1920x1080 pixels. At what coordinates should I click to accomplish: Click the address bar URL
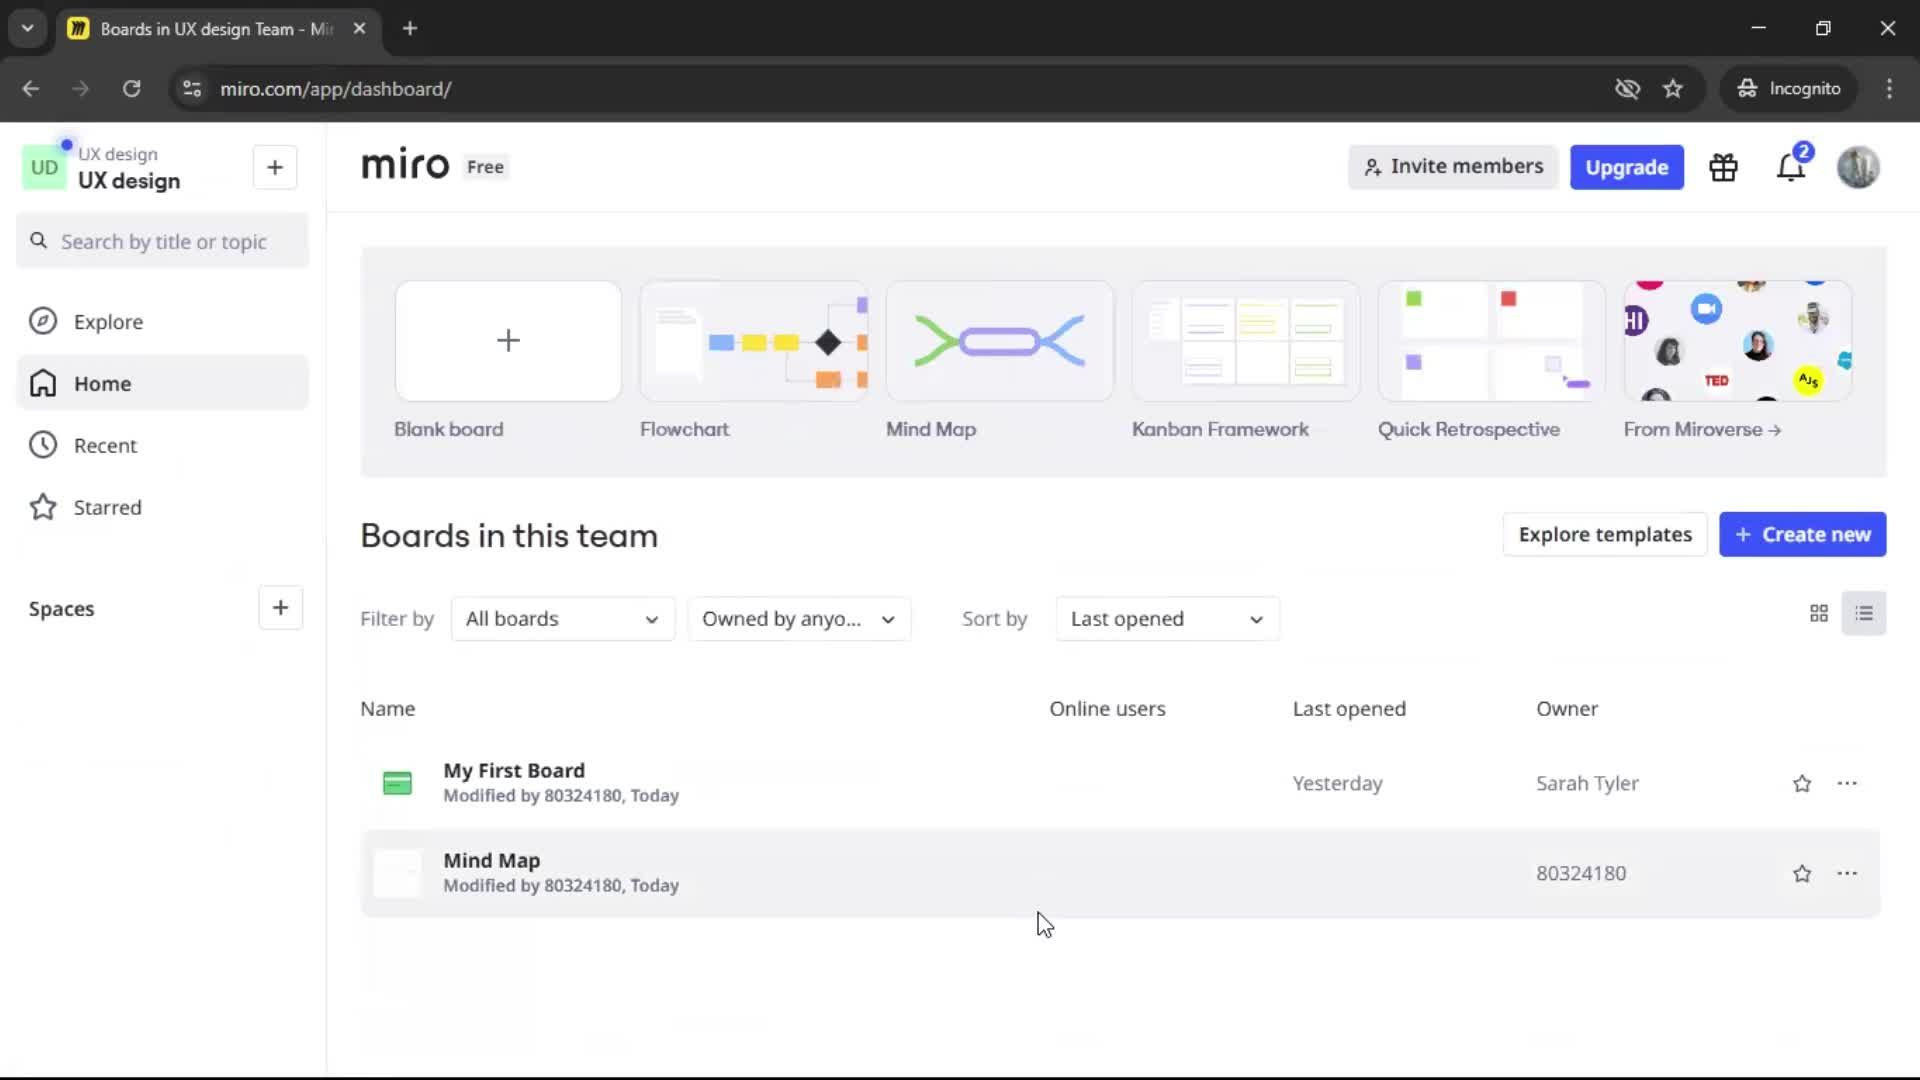[x=335, y=89]
